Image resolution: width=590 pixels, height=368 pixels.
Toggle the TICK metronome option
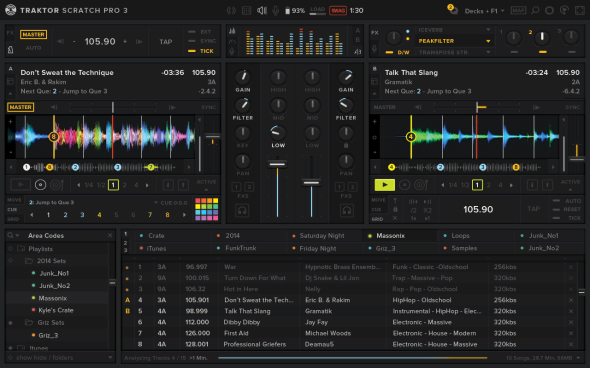pos(201,51)
